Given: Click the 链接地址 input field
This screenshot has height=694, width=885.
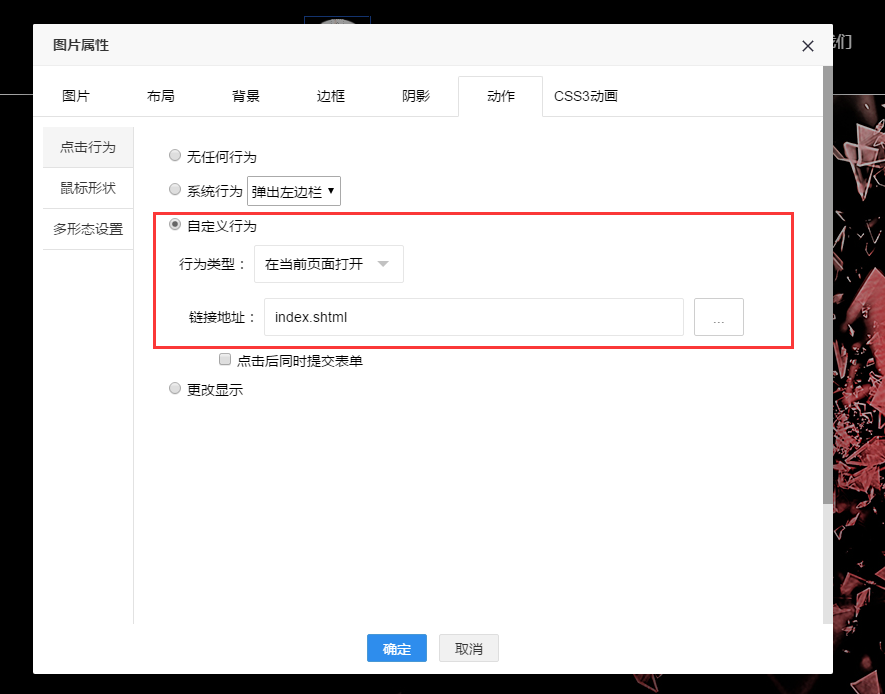Looking at the screenshot, I should point(473,318).
